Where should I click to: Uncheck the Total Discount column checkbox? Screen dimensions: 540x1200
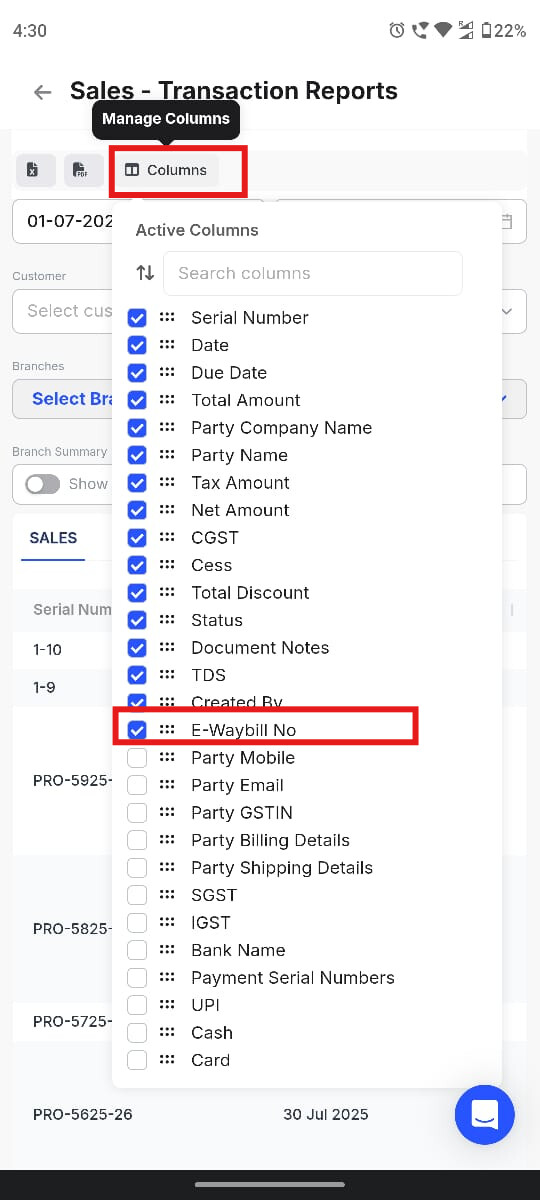coord(137,593)
